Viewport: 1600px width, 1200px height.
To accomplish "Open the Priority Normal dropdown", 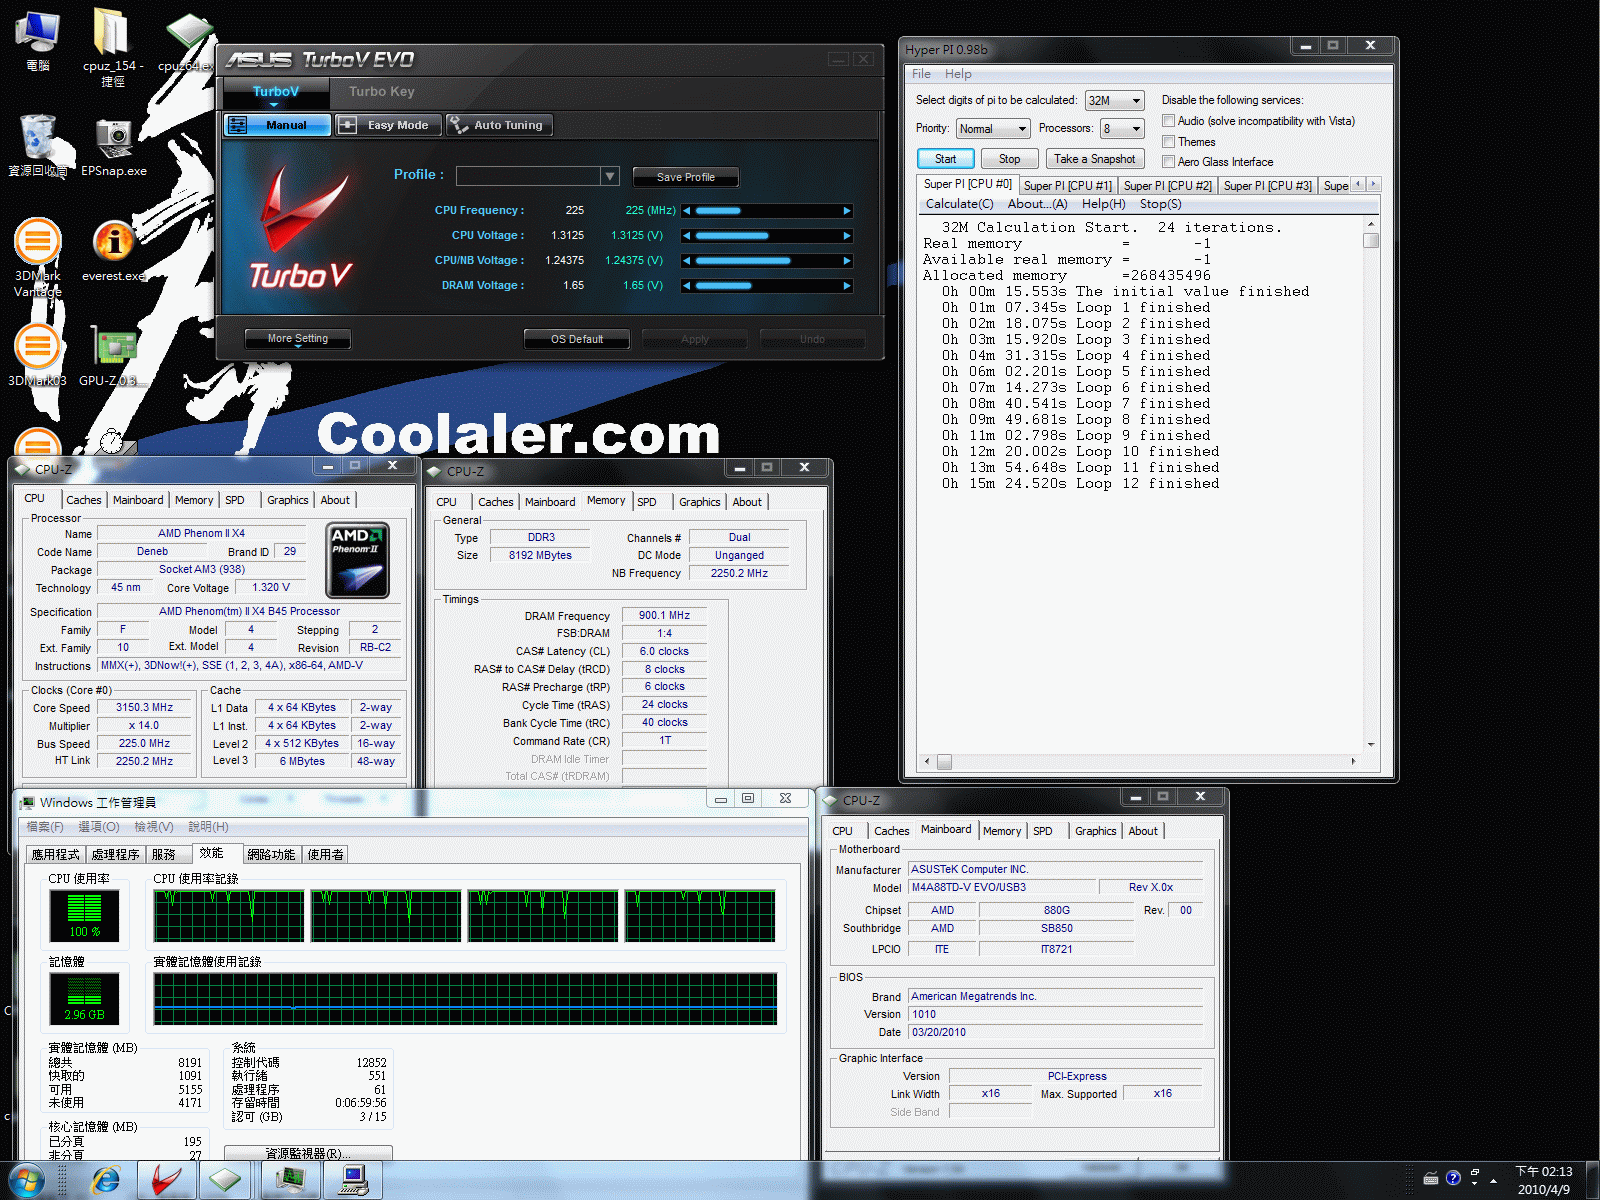I will tap(993, 129).
